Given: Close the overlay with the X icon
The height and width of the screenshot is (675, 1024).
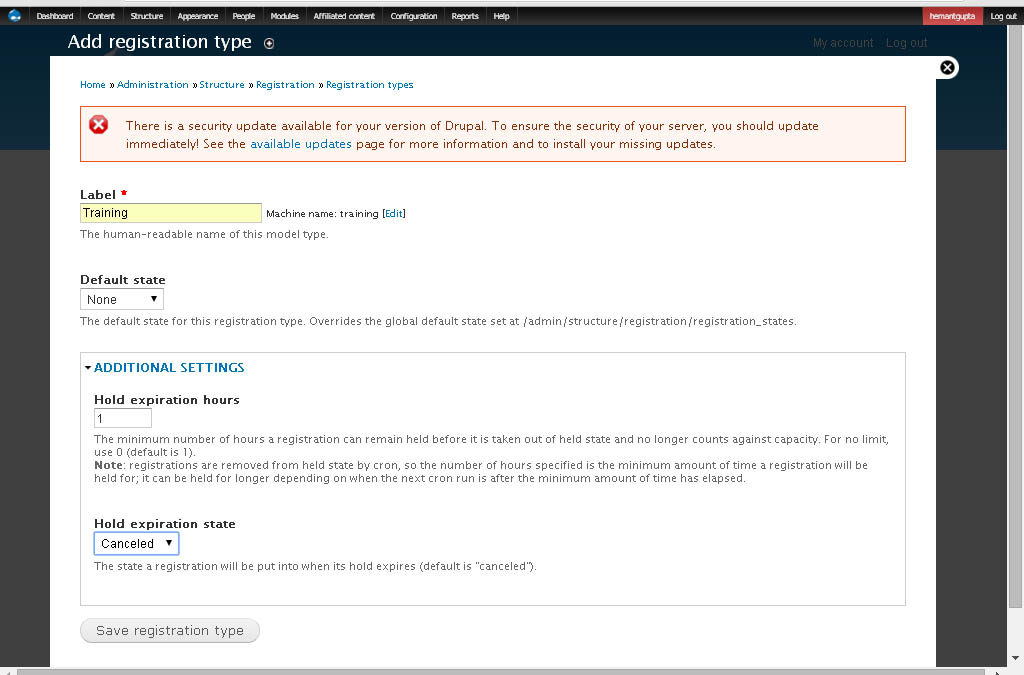Looking at the screenshot, I should (x=948, y=67).
